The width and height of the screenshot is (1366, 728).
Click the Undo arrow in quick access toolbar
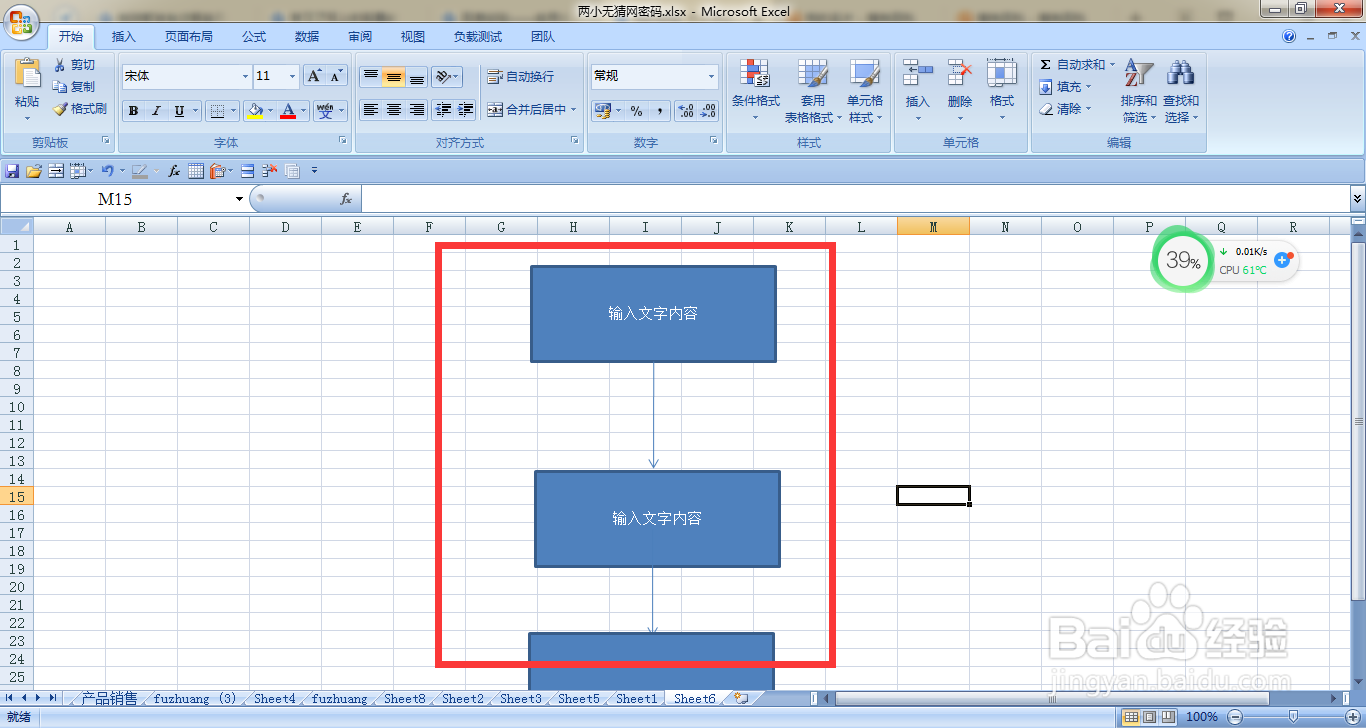[107, 171]
